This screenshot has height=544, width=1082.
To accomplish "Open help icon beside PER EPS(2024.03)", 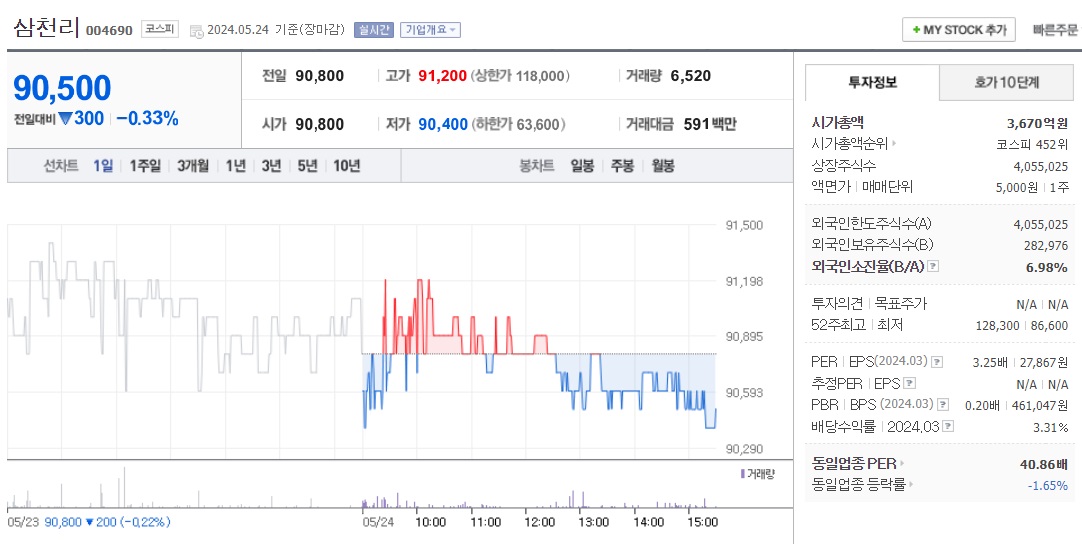I will point(937,362).
